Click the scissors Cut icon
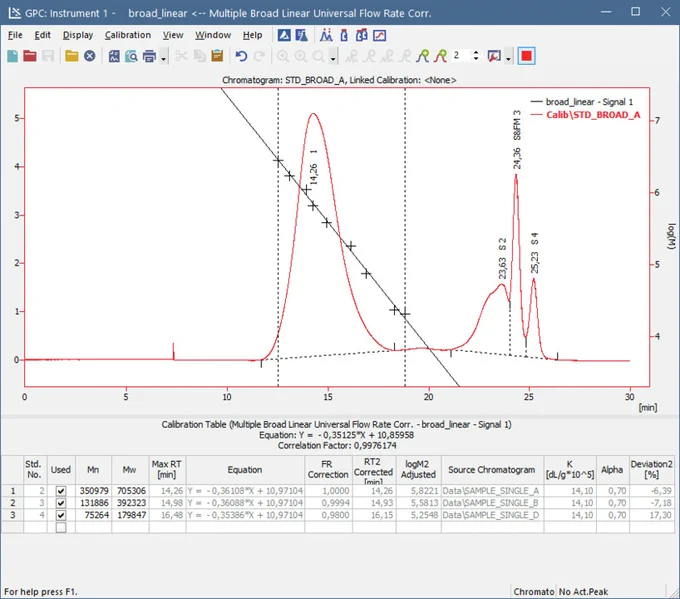 tap(181, 56)
